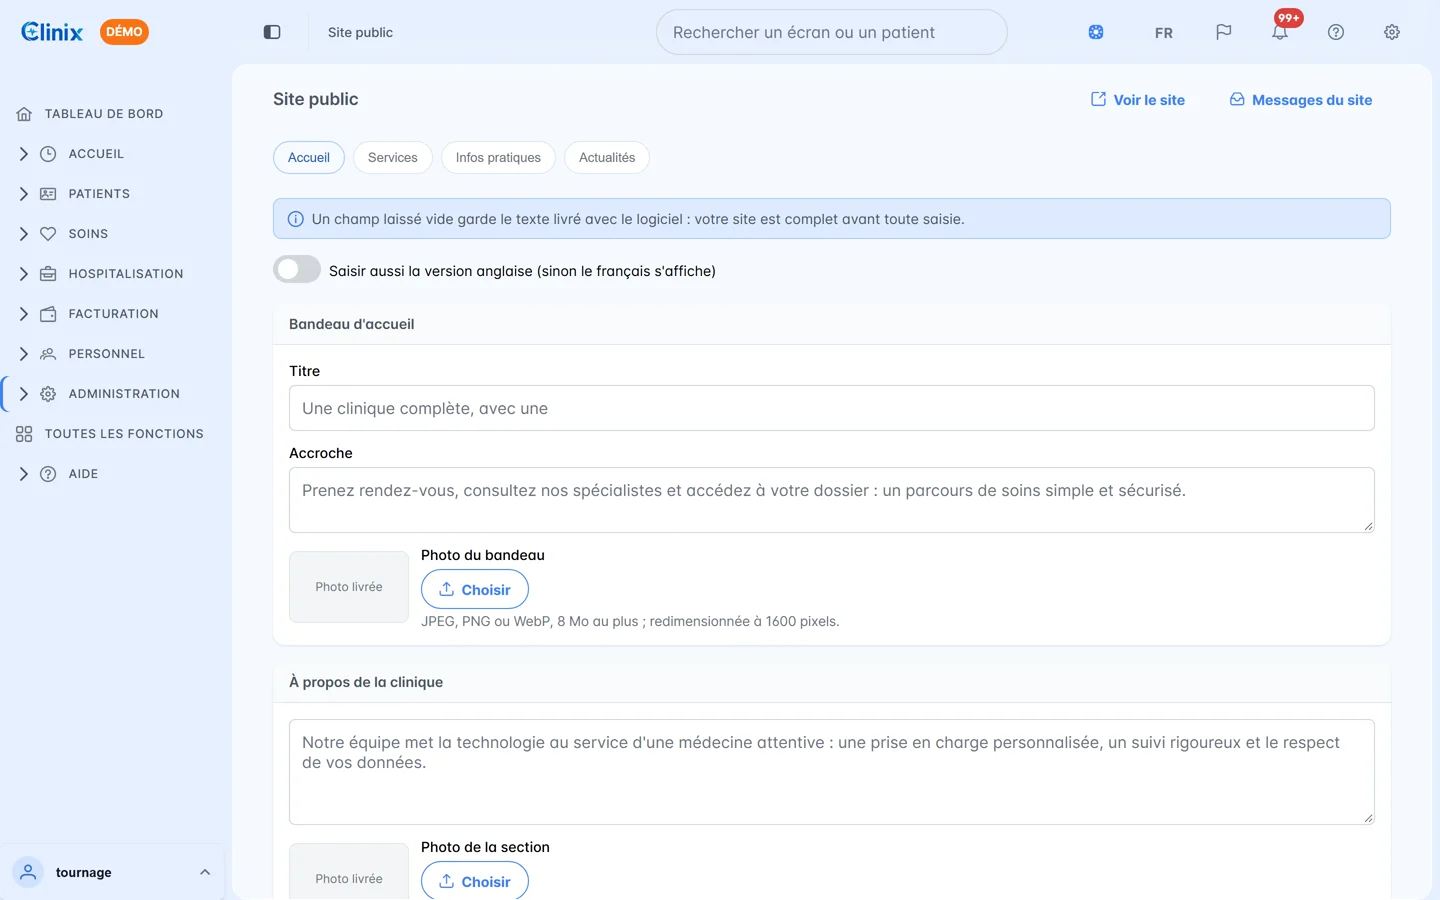
Task: Open notifications bell with 99+ badge
Action: pos(1280,32)
